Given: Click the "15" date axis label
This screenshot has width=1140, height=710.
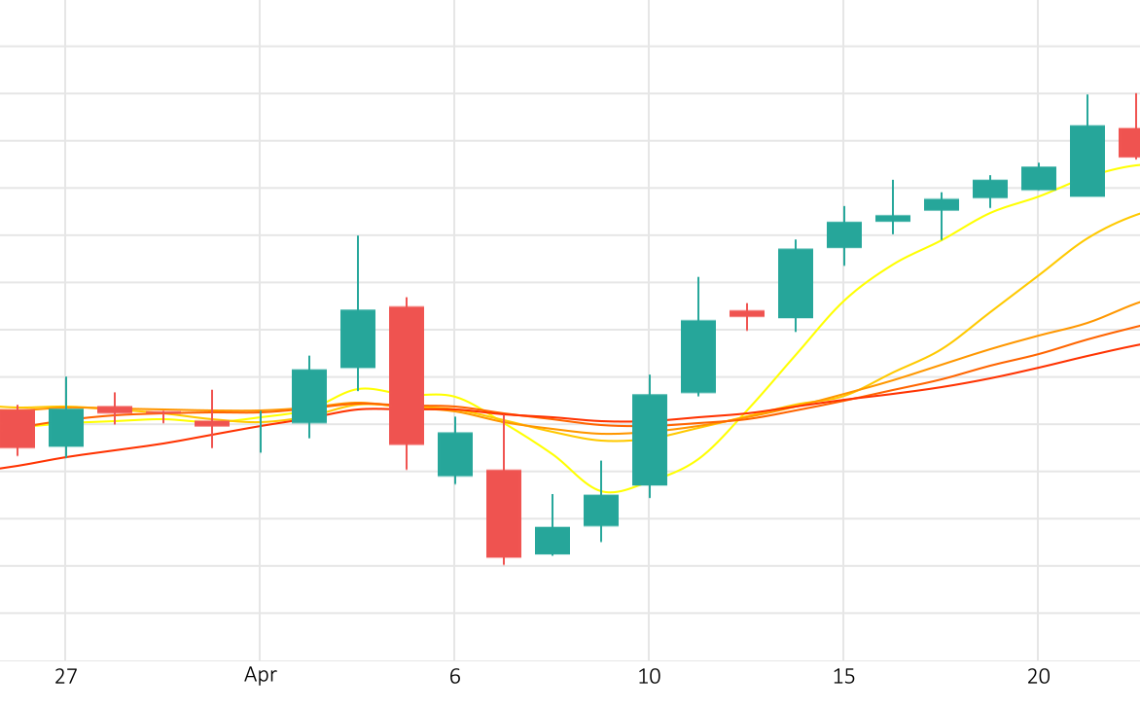Looking at the screenshot, I should (x=844, y=677).
